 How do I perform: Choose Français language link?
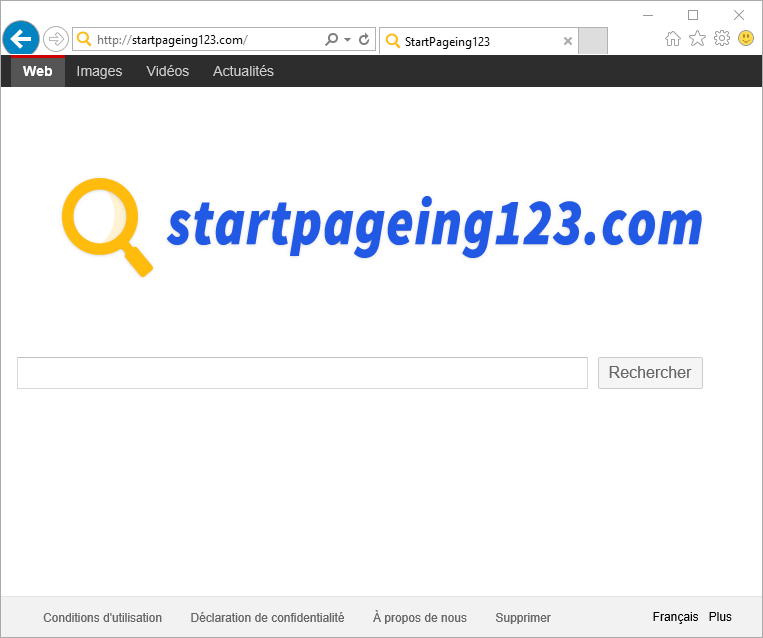[675, 617]
